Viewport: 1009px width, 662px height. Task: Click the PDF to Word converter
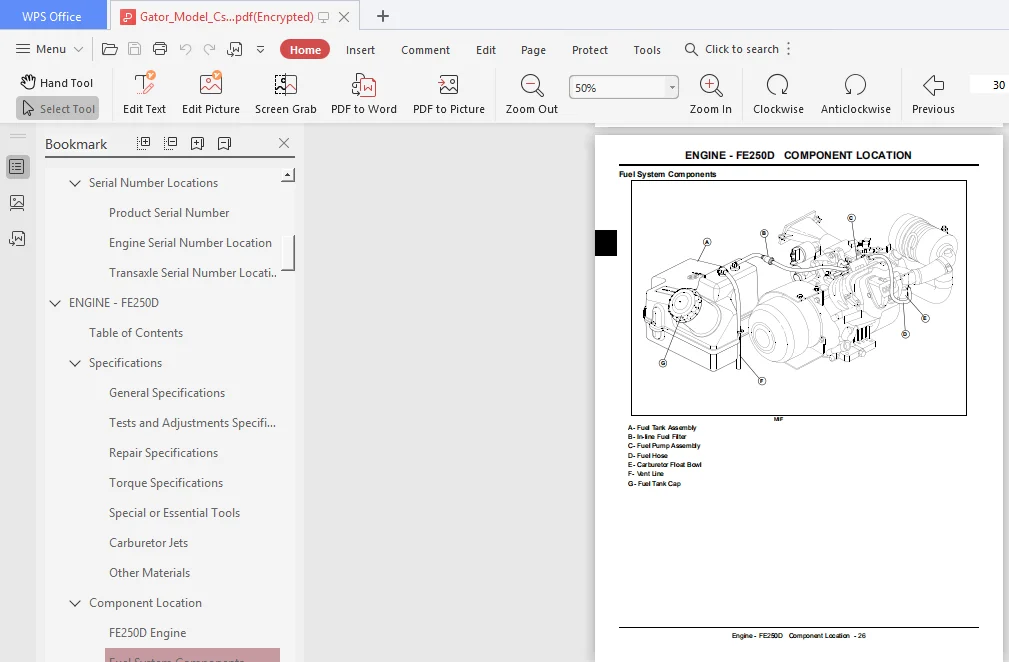[364, 93]
